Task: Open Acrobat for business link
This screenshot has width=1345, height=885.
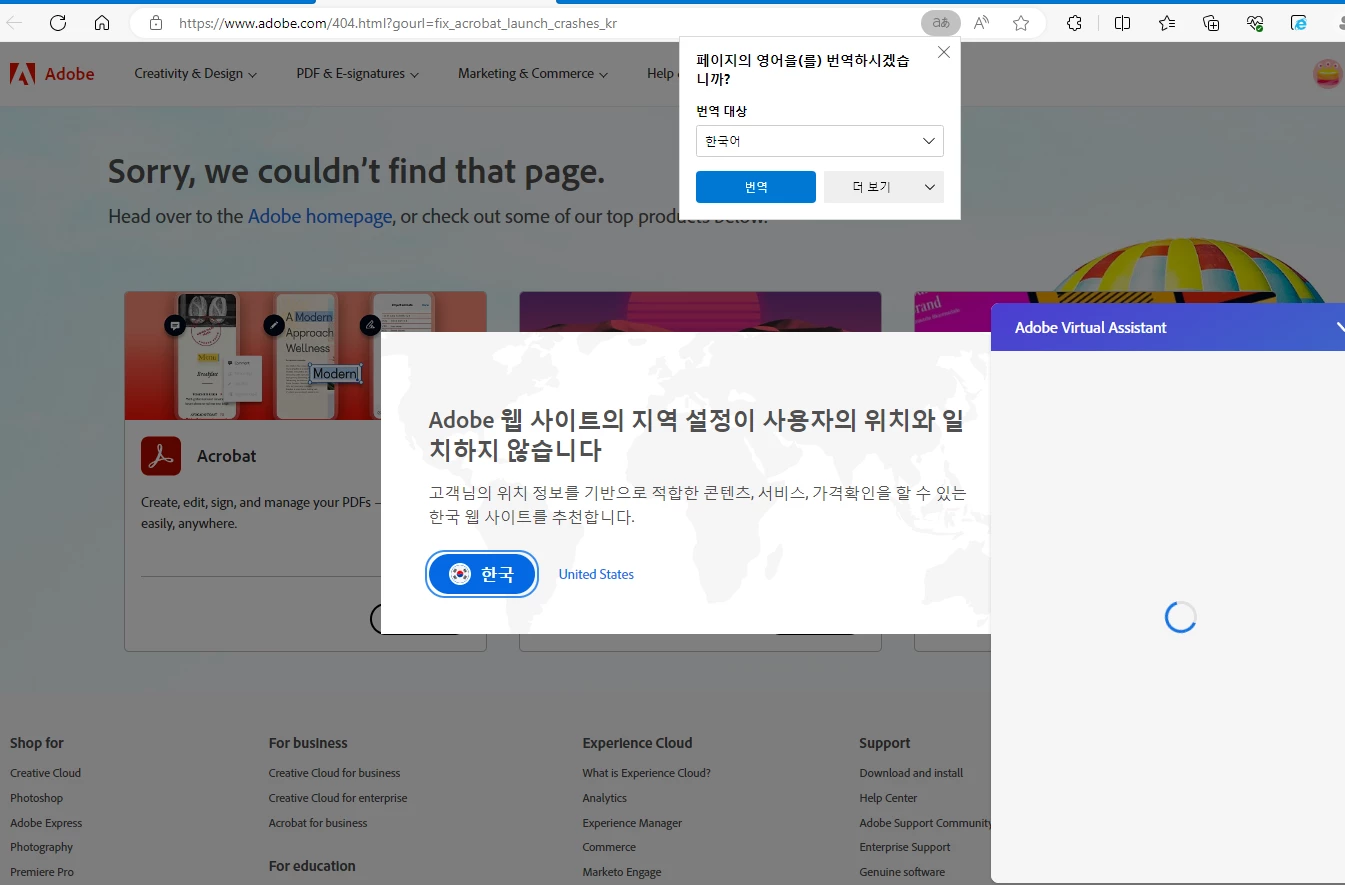Action: coord(318,823)
